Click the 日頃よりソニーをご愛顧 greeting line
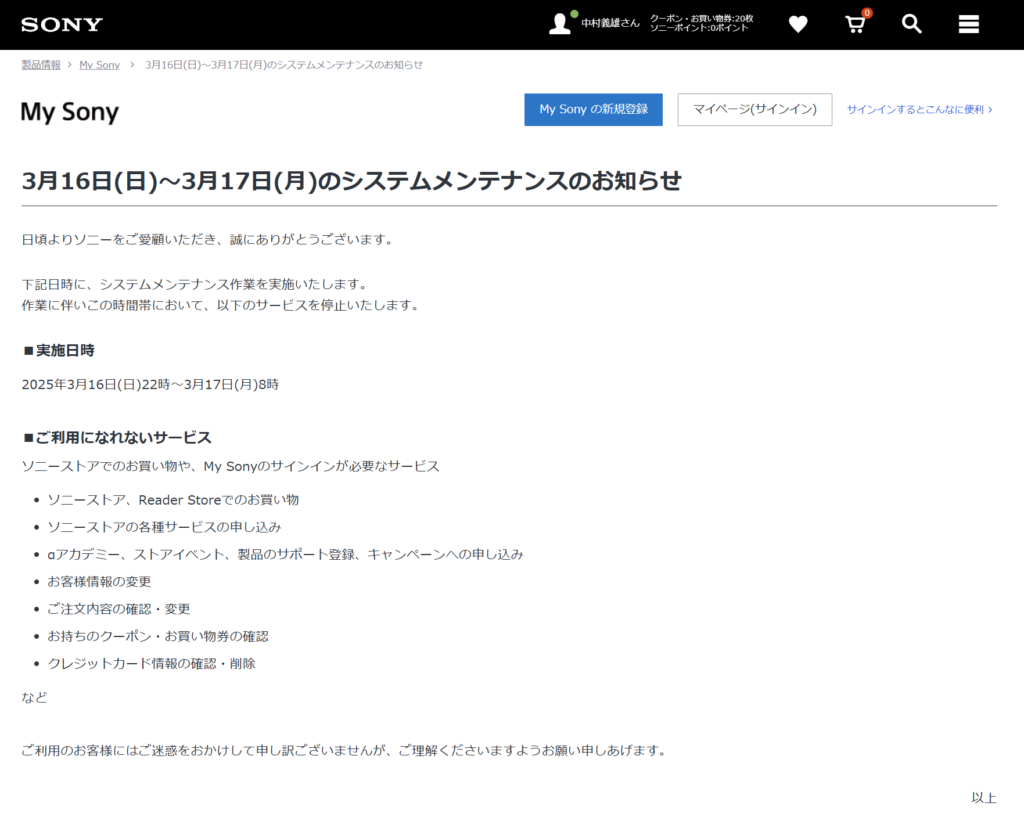 tap(209, 240)
